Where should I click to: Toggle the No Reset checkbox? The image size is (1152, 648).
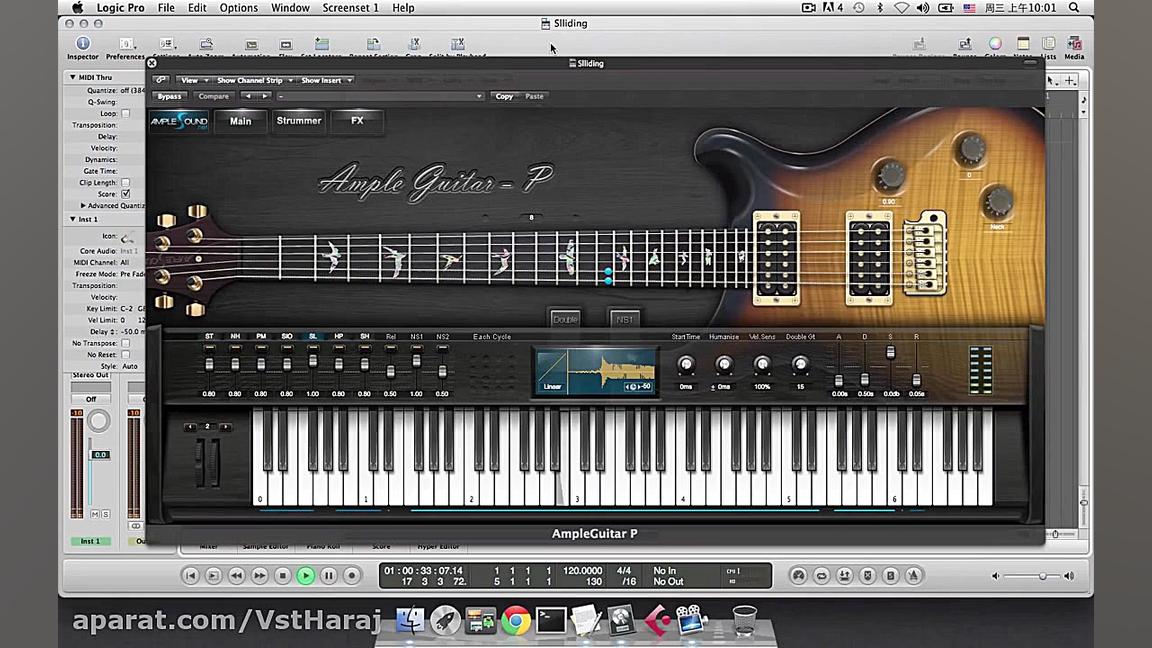tap(126, 355)
